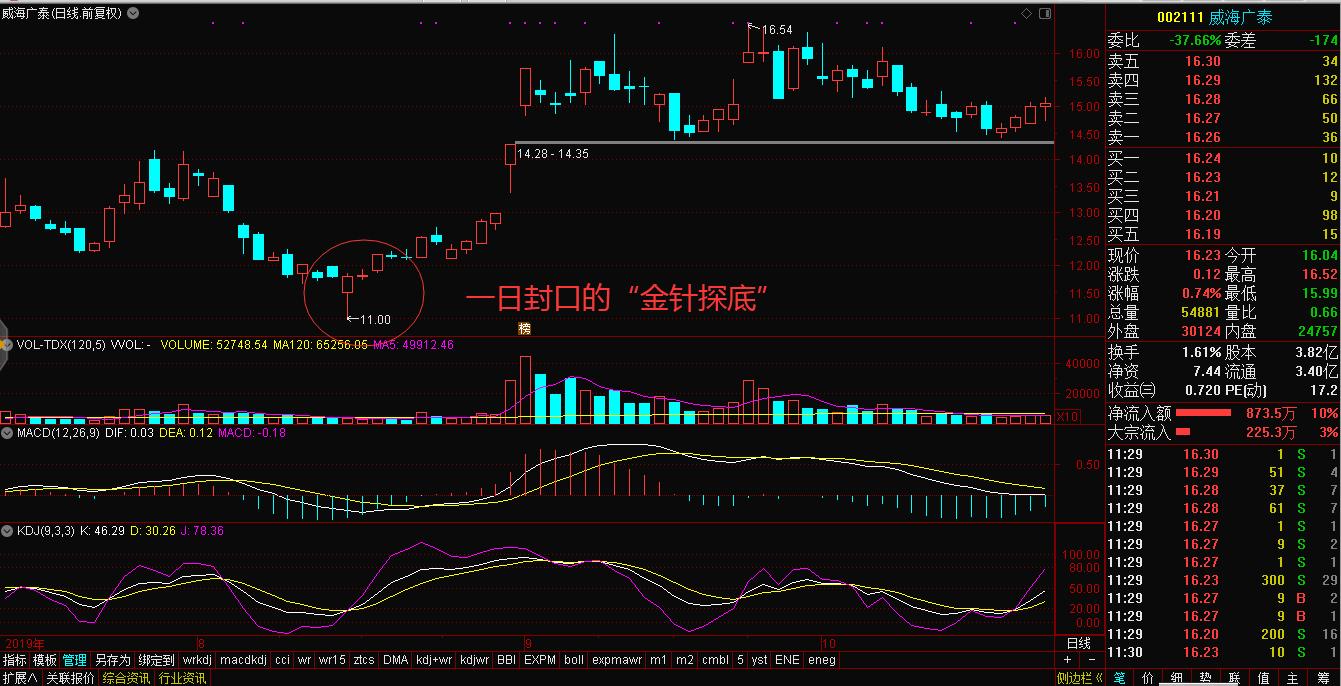Toggle the boll indicator
Screen dimensions: 1341x686
(573, 660)
